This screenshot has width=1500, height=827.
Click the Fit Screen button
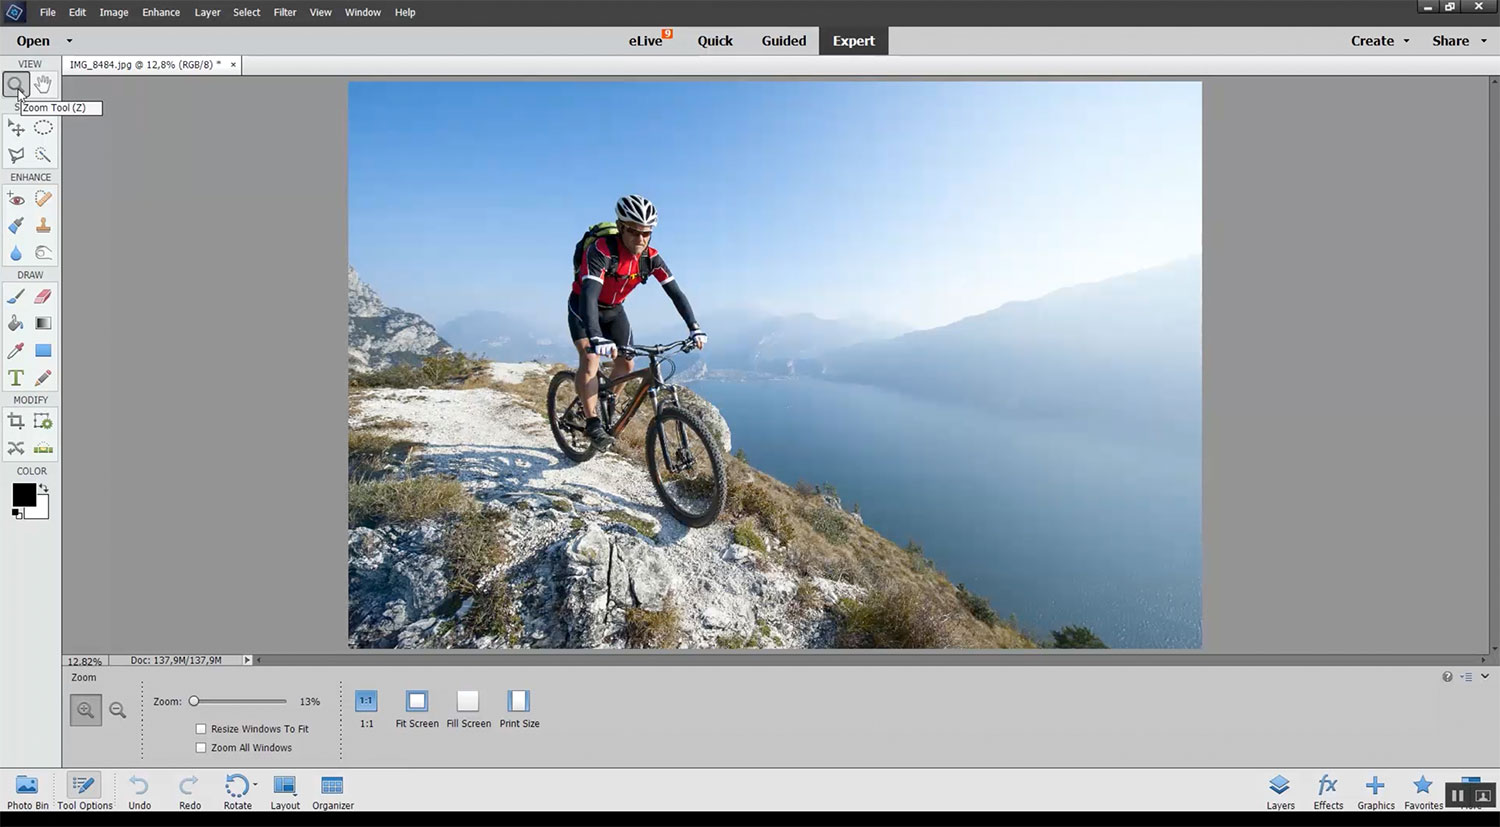click(417, 709)
